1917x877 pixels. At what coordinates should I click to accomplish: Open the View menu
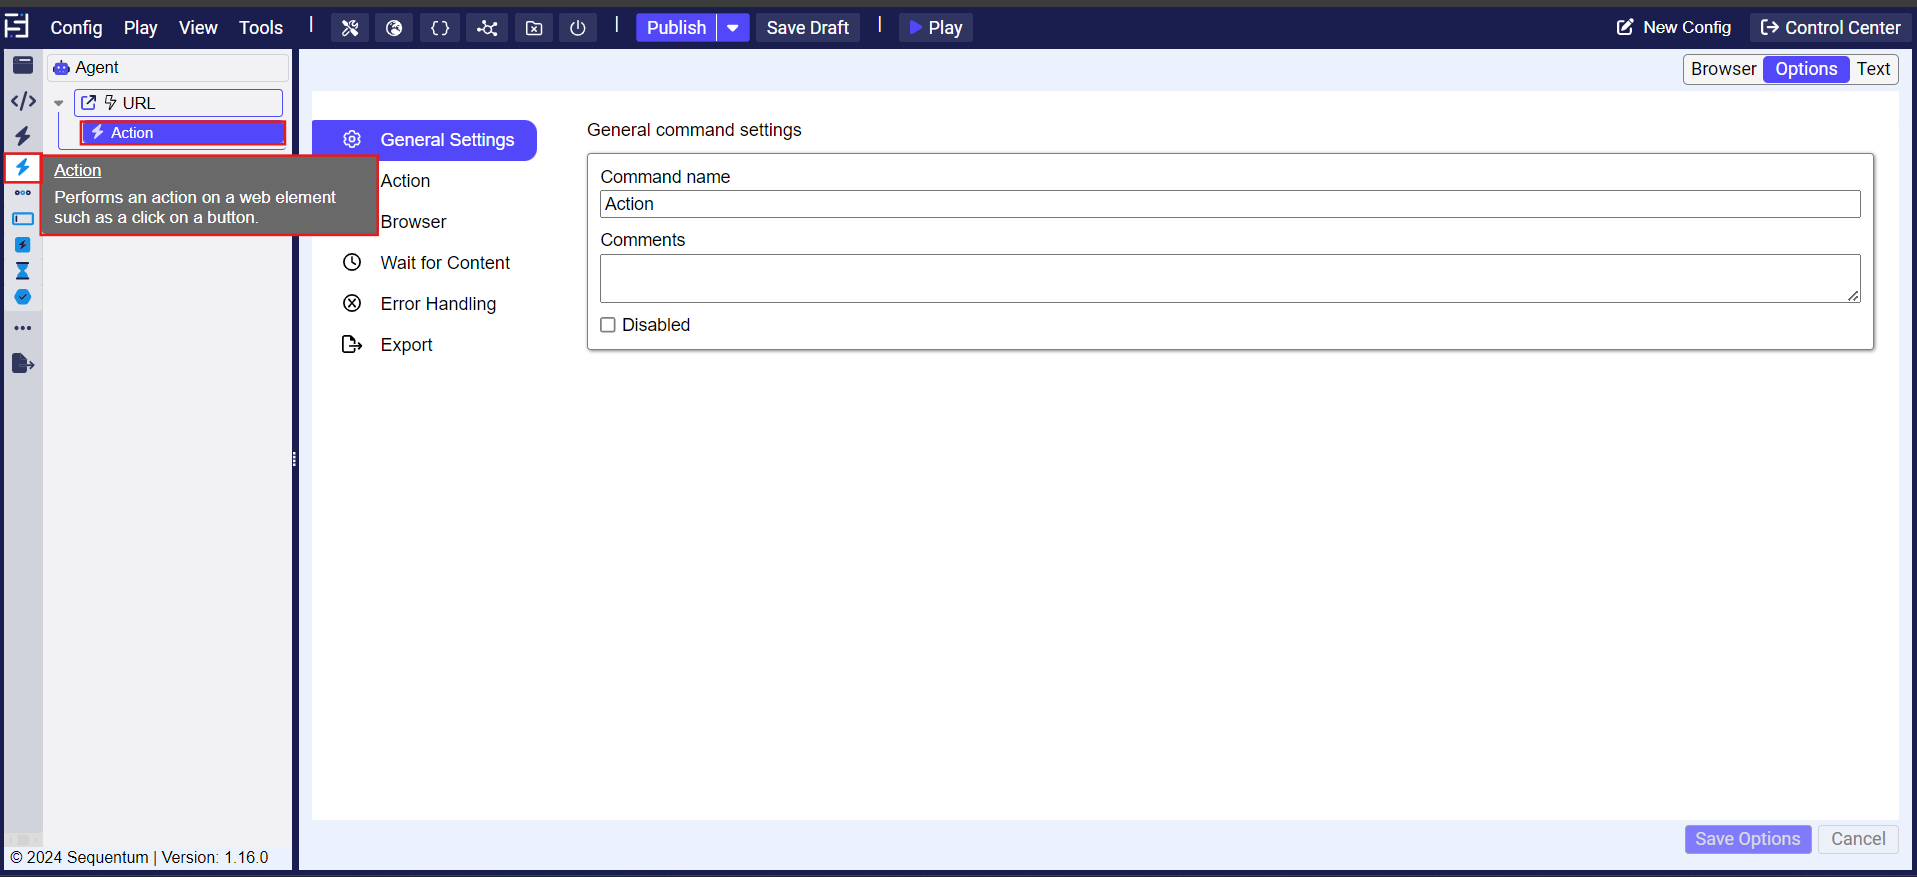(x=198, y=28)
